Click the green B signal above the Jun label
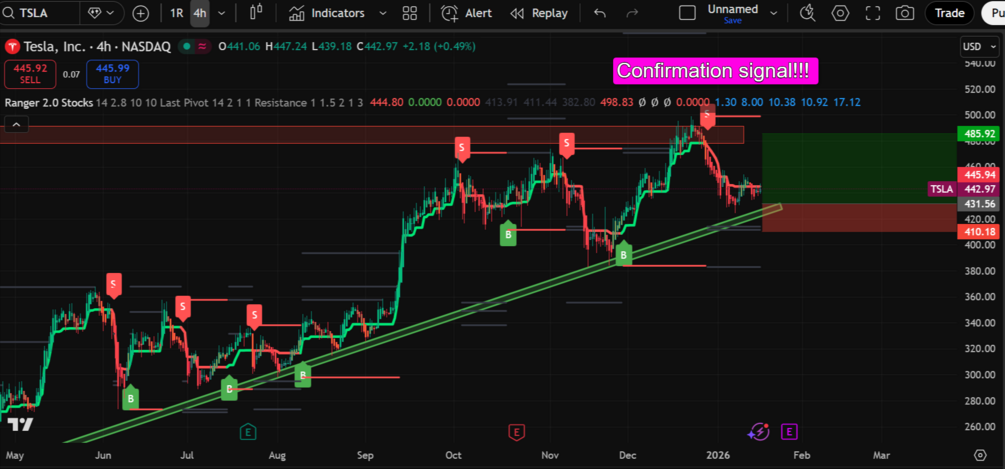Image resolution: width=1005 pixels, height=469 pixels. tap(130, 399)
